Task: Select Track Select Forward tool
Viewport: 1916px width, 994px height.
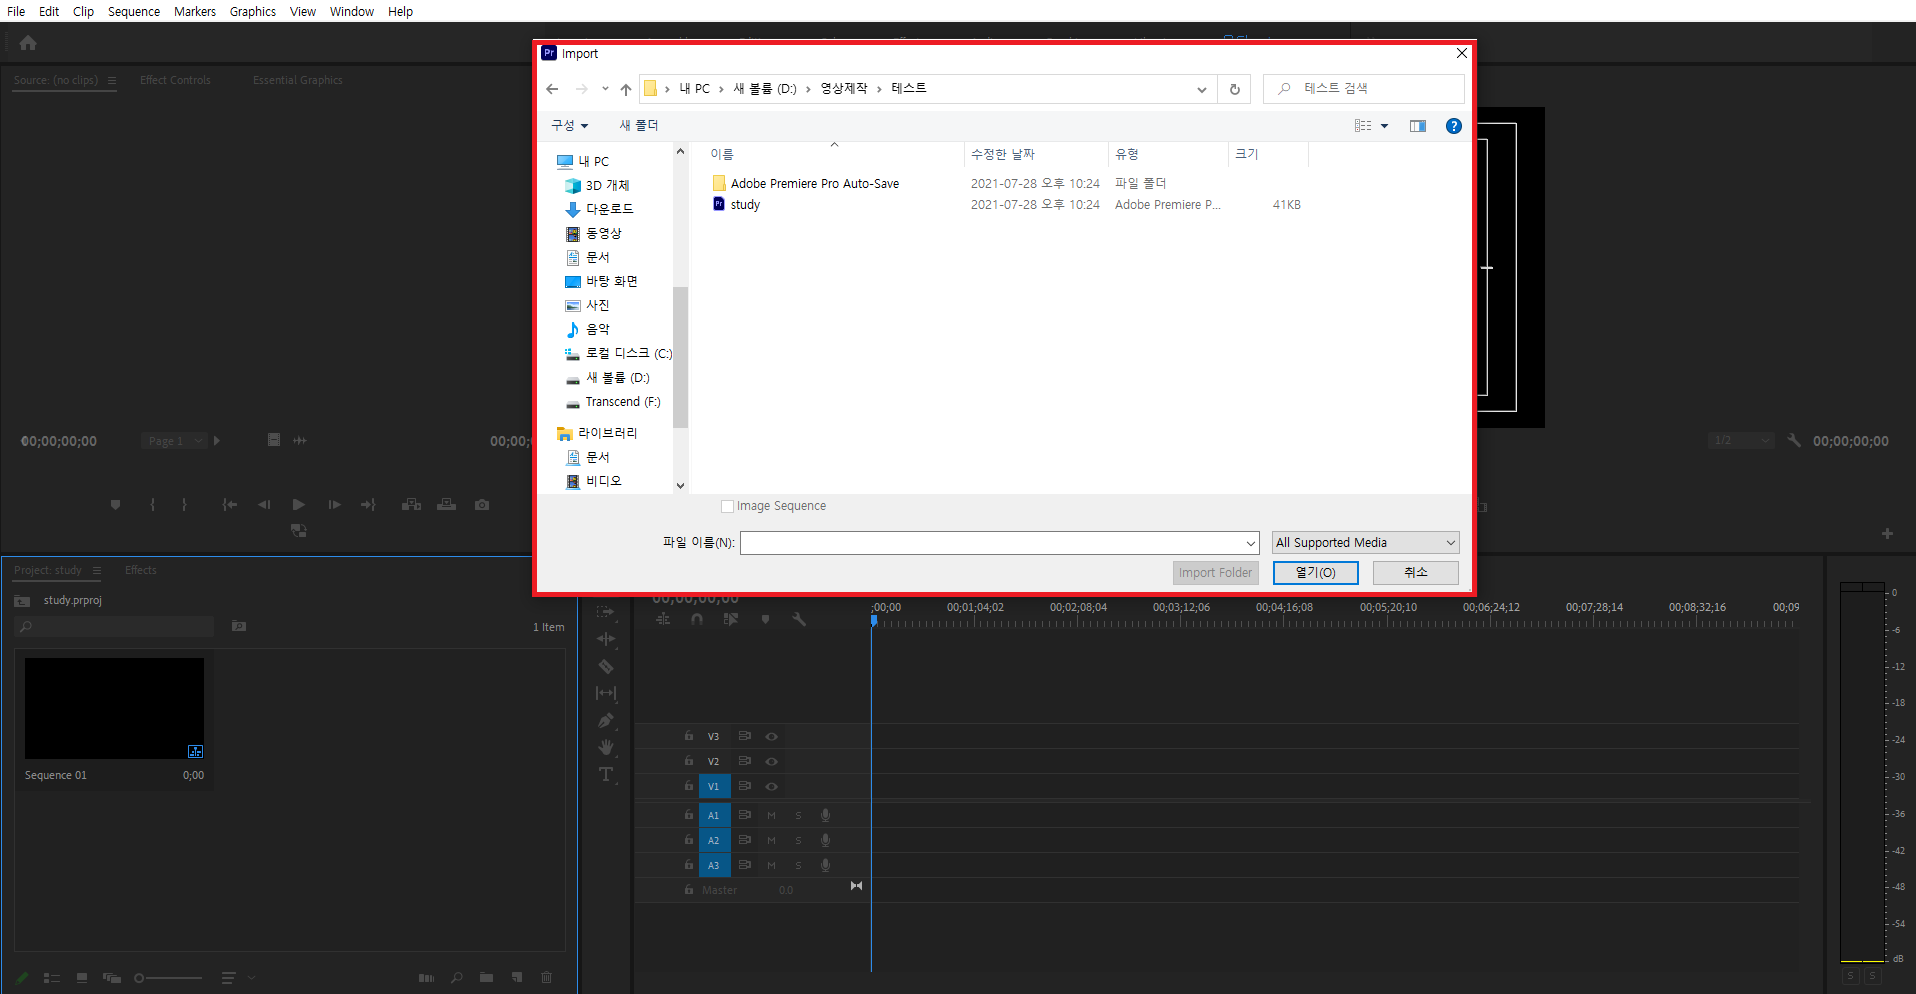Action: click(606, 611)
